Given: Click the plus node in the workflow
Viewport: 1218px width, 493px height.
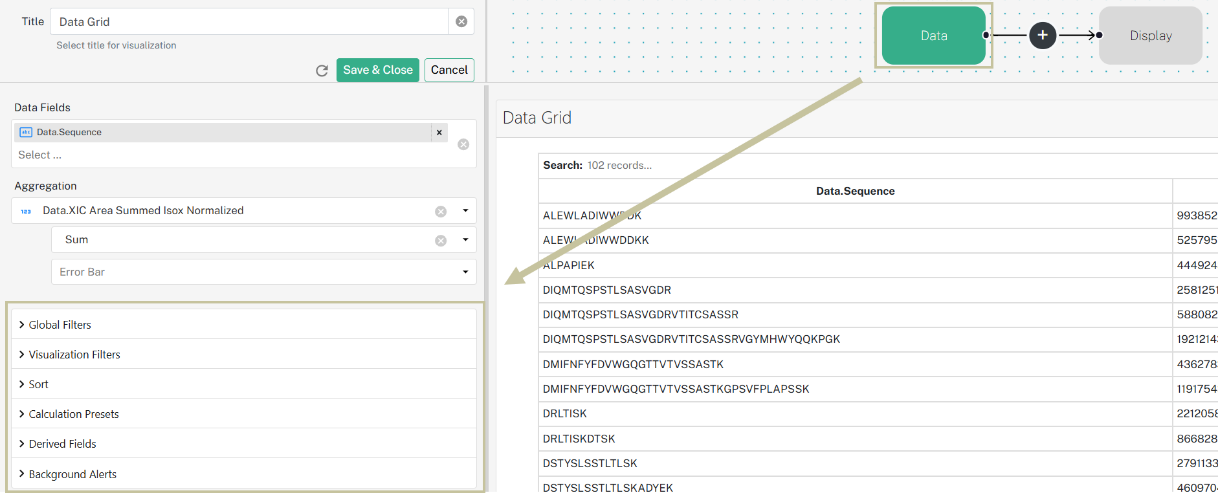Looking at the screenshot, I should [x=1043, y=35].
